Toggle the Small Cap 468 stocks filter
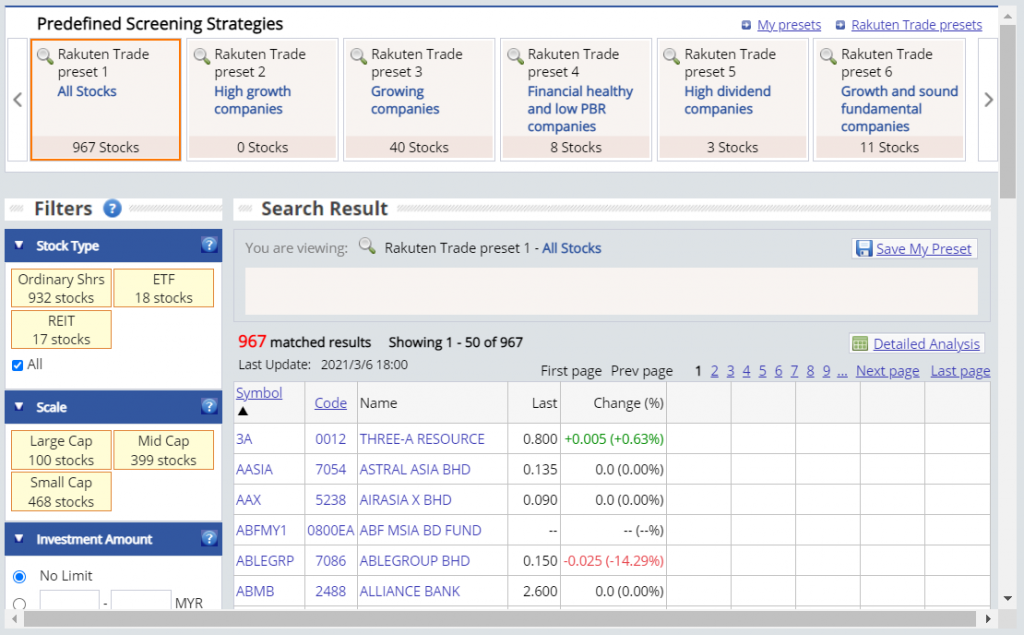The height and width of the screenshot is (635, 1024). 61,492
